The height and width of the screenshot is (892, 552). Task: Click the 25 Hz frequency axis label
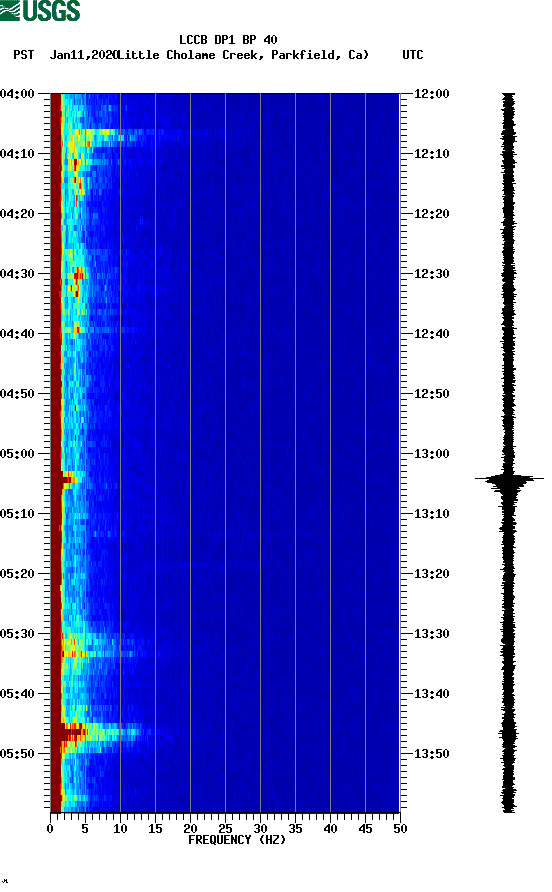tap(225, 829)
